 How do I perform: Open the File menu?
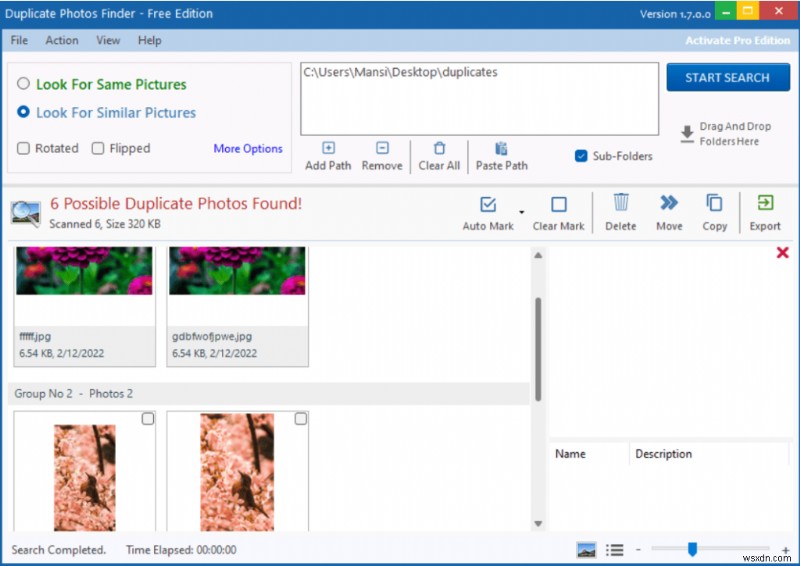[19, 40]
